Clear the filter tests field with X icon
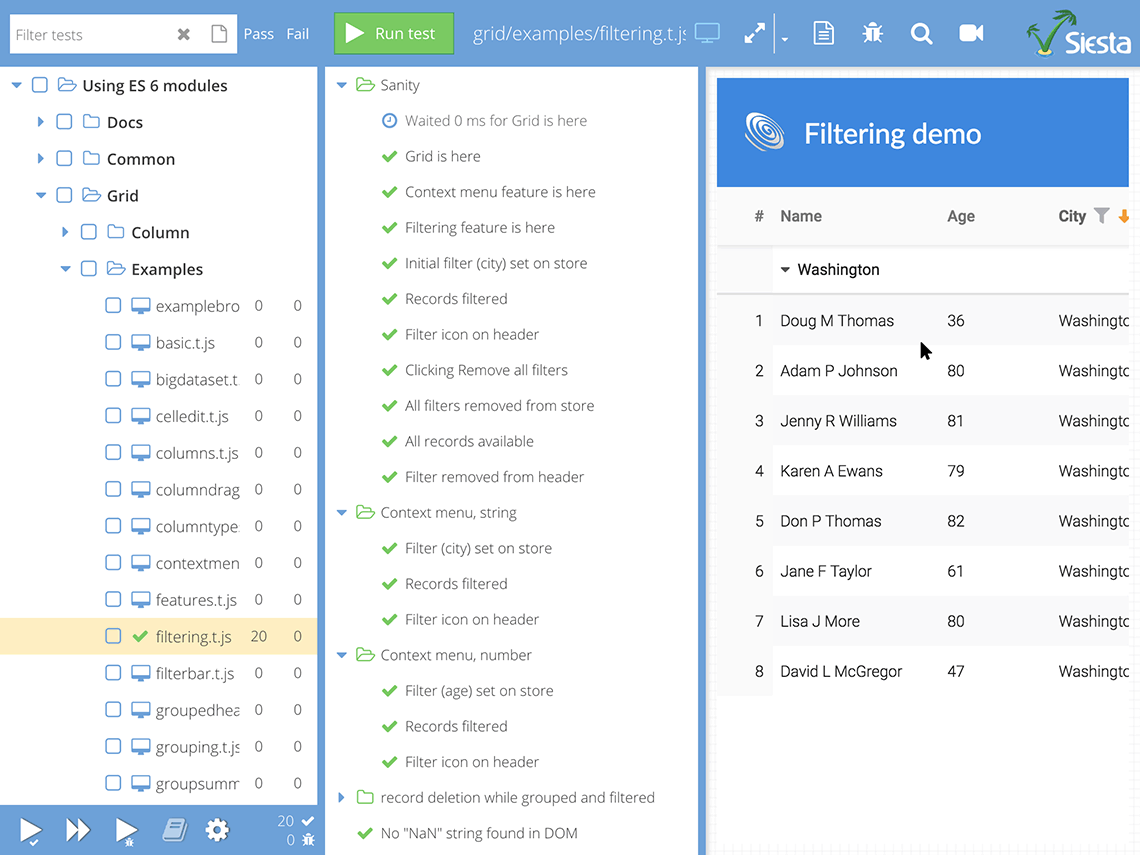Screen dimensions: 1140x855 (x=184, y=34)
